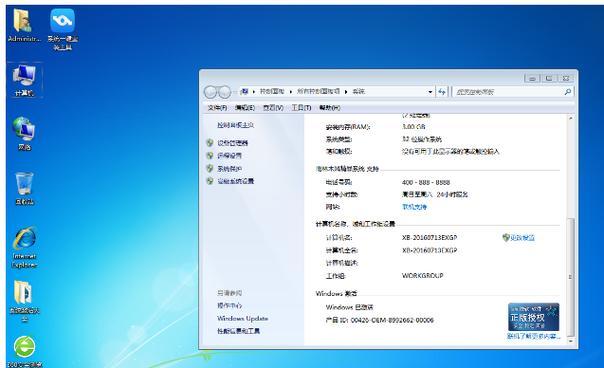Select the 计算机 desktop icon
The image size is (604, 368).
pyautogui.click(x=24, y=80)
